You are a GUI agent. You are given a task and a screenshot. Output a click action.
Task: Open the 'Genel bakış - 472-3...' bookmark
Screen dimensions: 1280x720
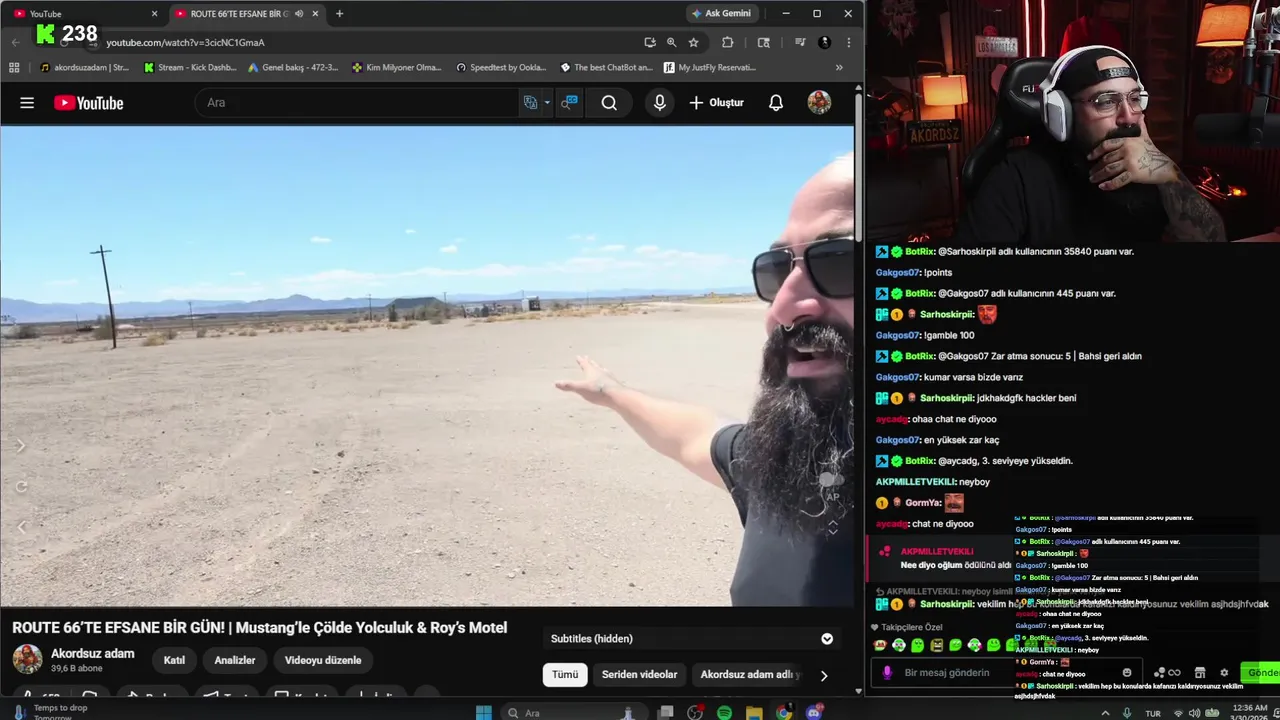click(x=292, y=68)
